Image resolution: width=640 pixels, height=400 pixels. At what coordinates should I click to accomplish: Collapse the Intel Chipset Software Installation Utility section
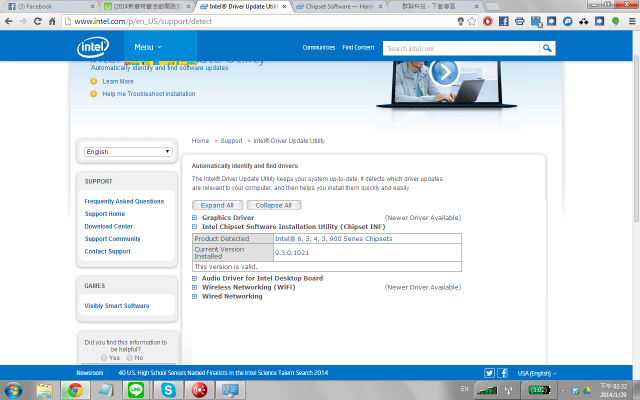[194, 227]
